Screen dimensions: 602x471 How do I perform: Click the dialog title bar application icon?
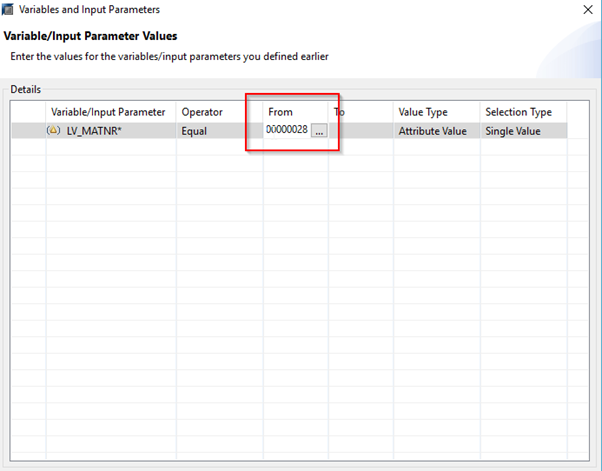tap(7, 9)
